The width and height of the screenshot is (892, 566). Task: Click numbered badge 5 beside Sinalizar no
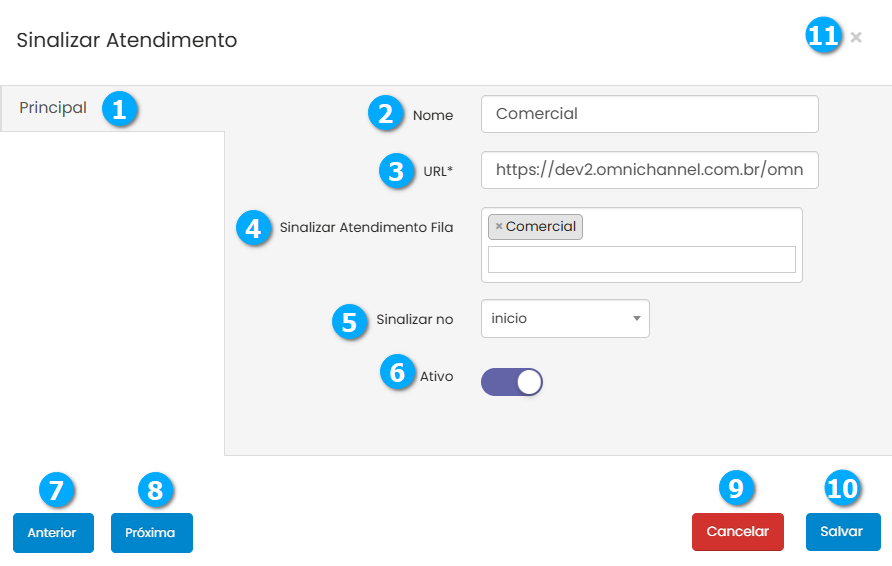(x=349, y=321)
